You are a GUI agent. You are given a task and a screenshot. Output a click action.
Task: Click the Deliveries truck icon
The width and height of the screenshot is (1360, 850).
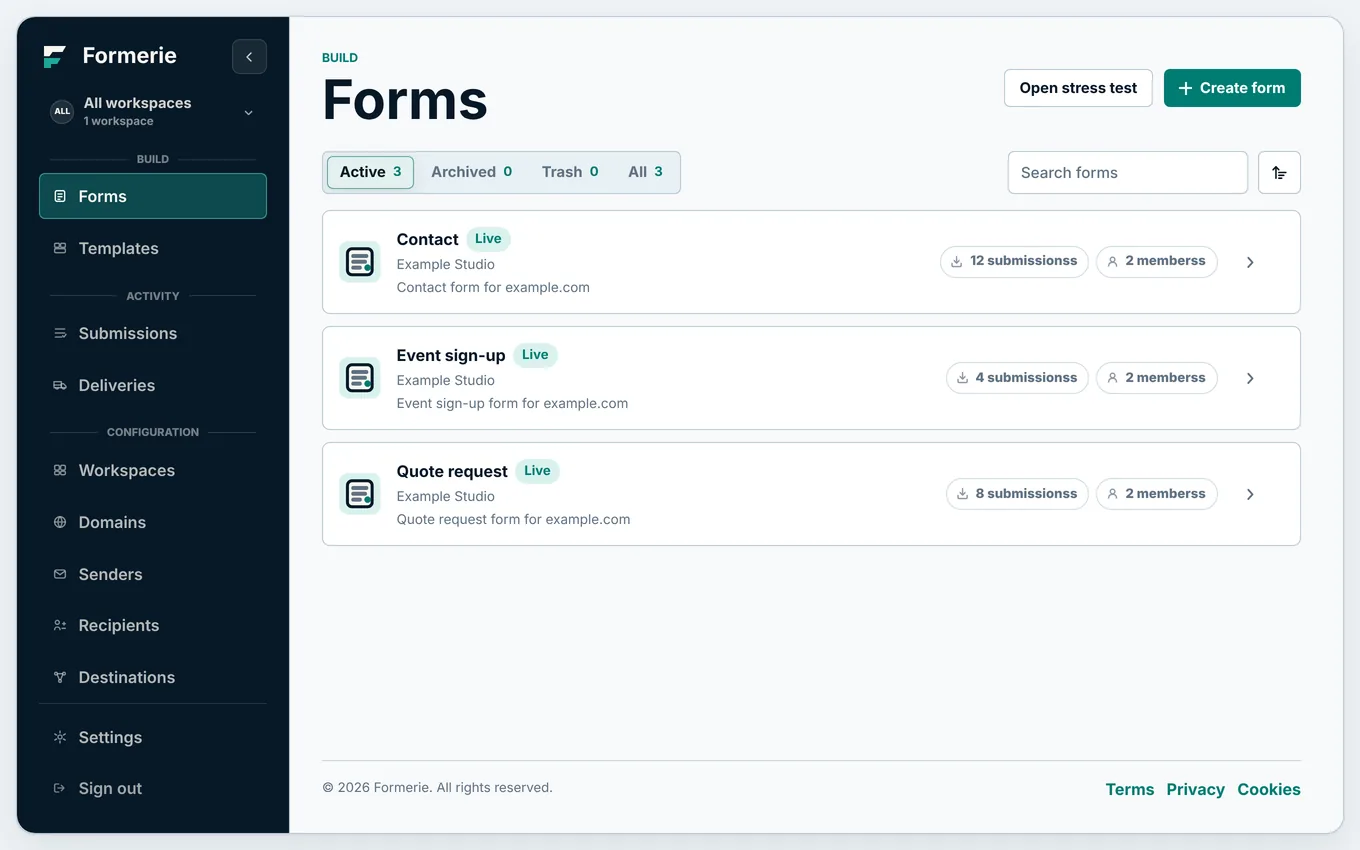(x=60, y=385)
